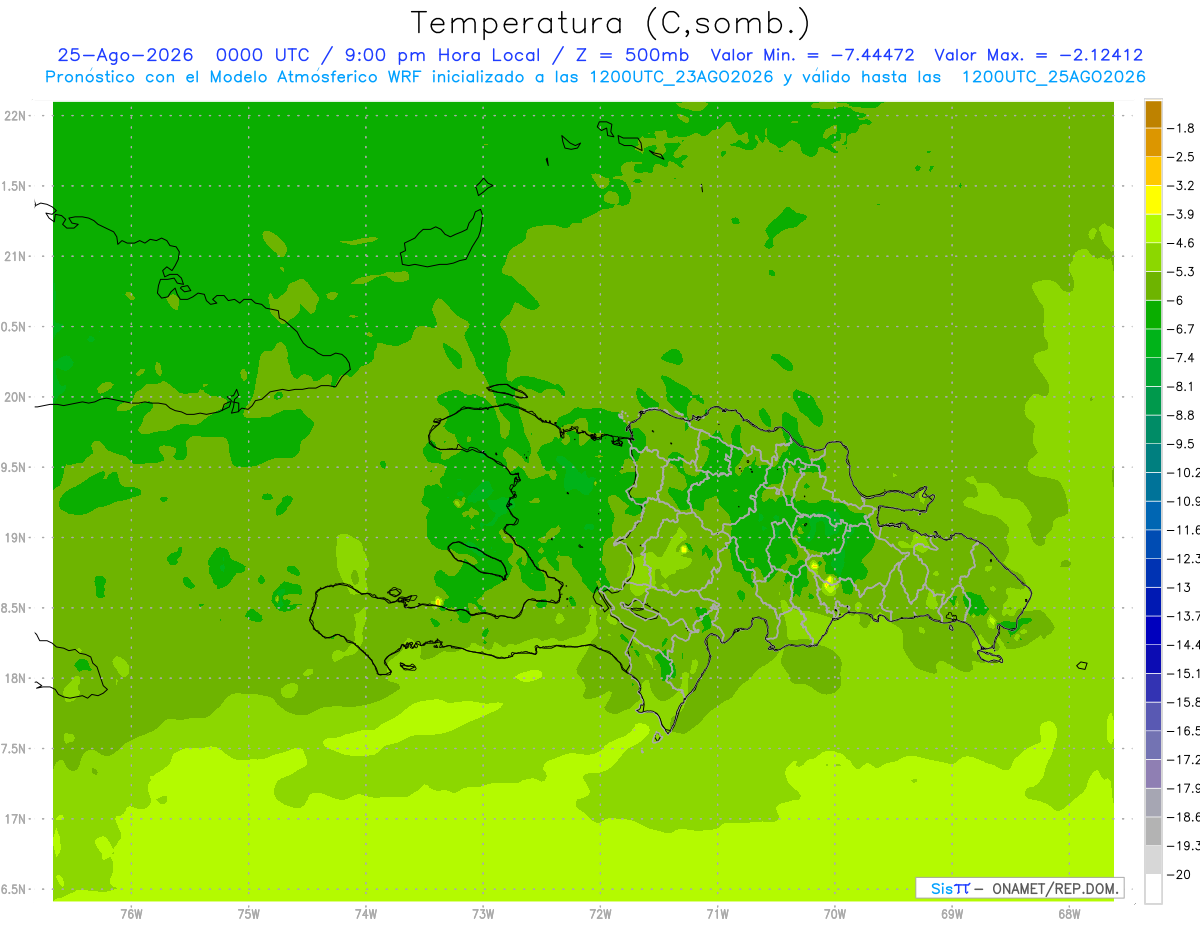The image size is (1200, 927).
Task: Click the "74W" longitude label
Action: pyautogui.click(x=366, y=914)
